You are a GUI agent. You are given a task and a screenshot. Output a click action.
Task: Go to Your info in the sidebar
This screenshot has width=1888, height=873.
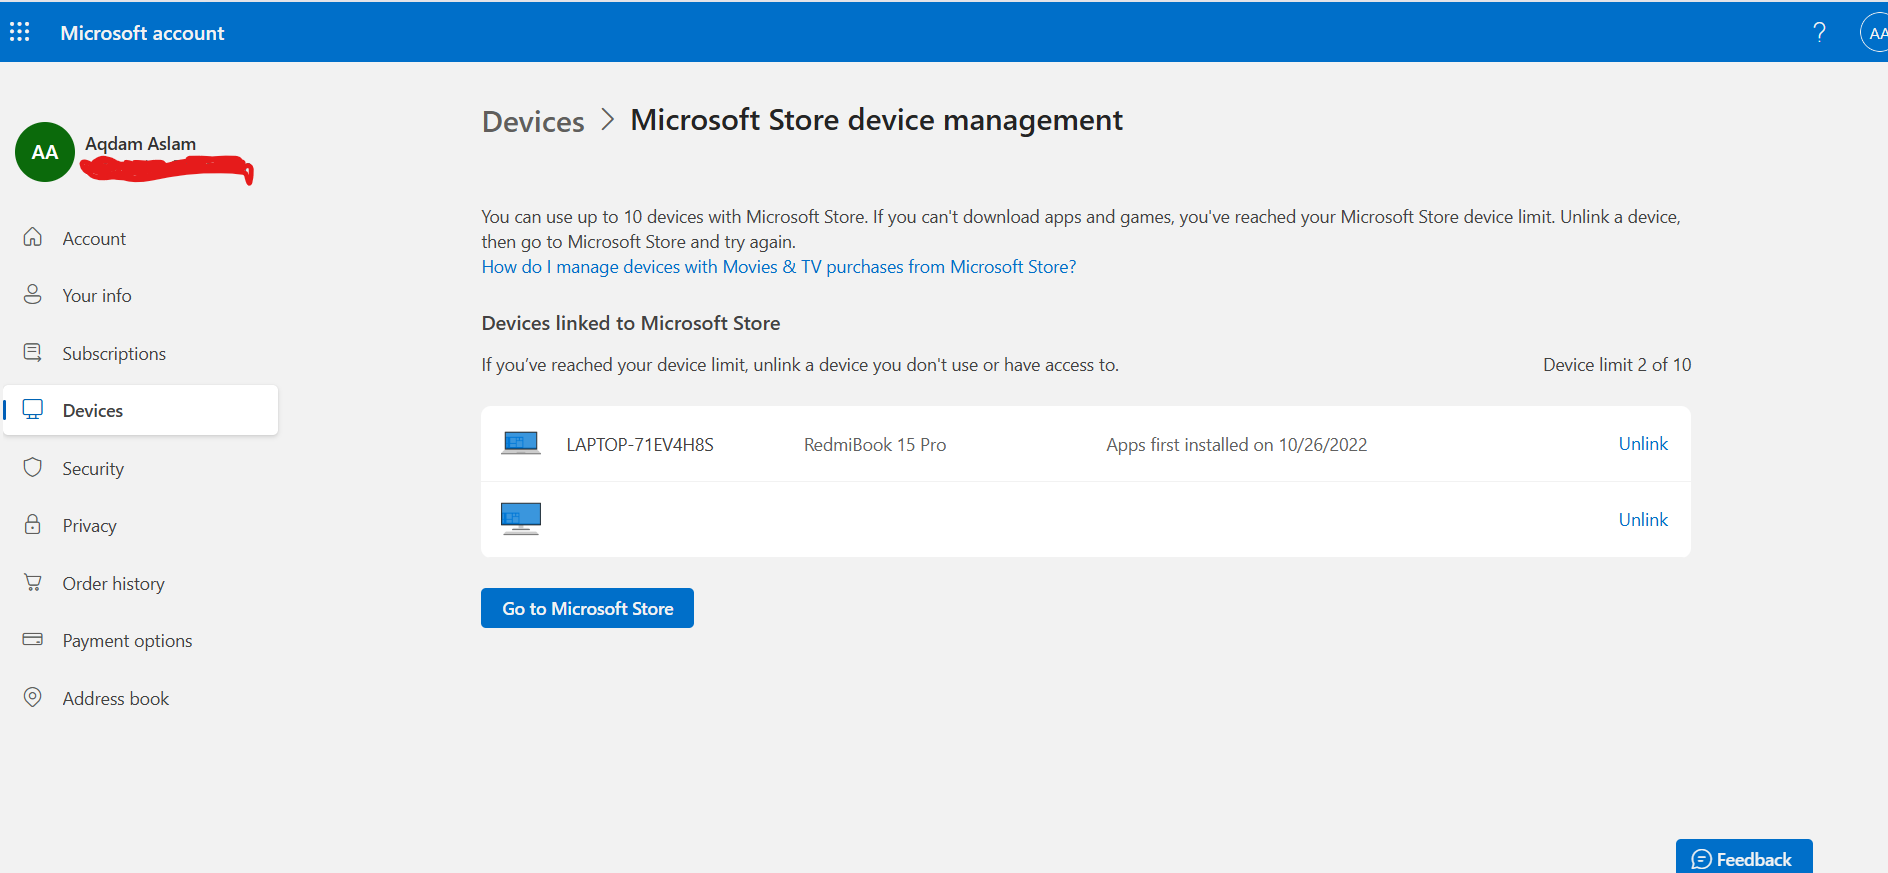[97, 296]
